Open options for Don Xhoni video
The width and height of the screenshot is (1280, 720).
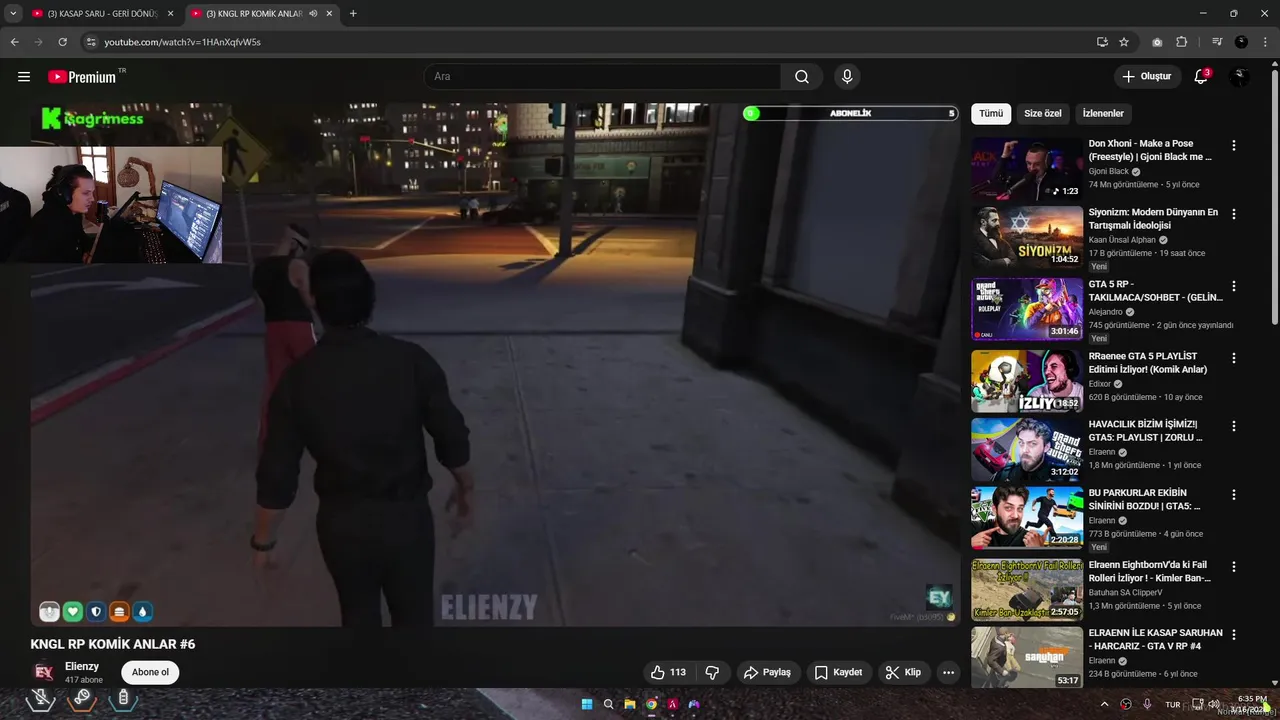(1233, 145)
